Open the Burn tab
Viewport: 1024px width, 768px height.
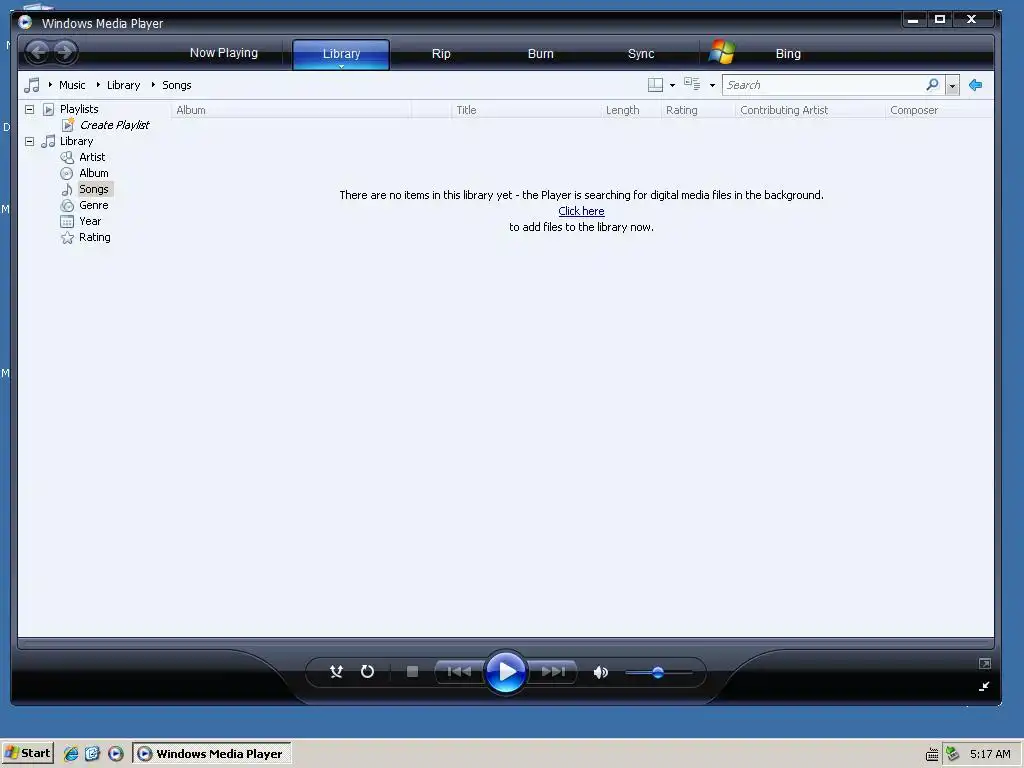point(540,54)
